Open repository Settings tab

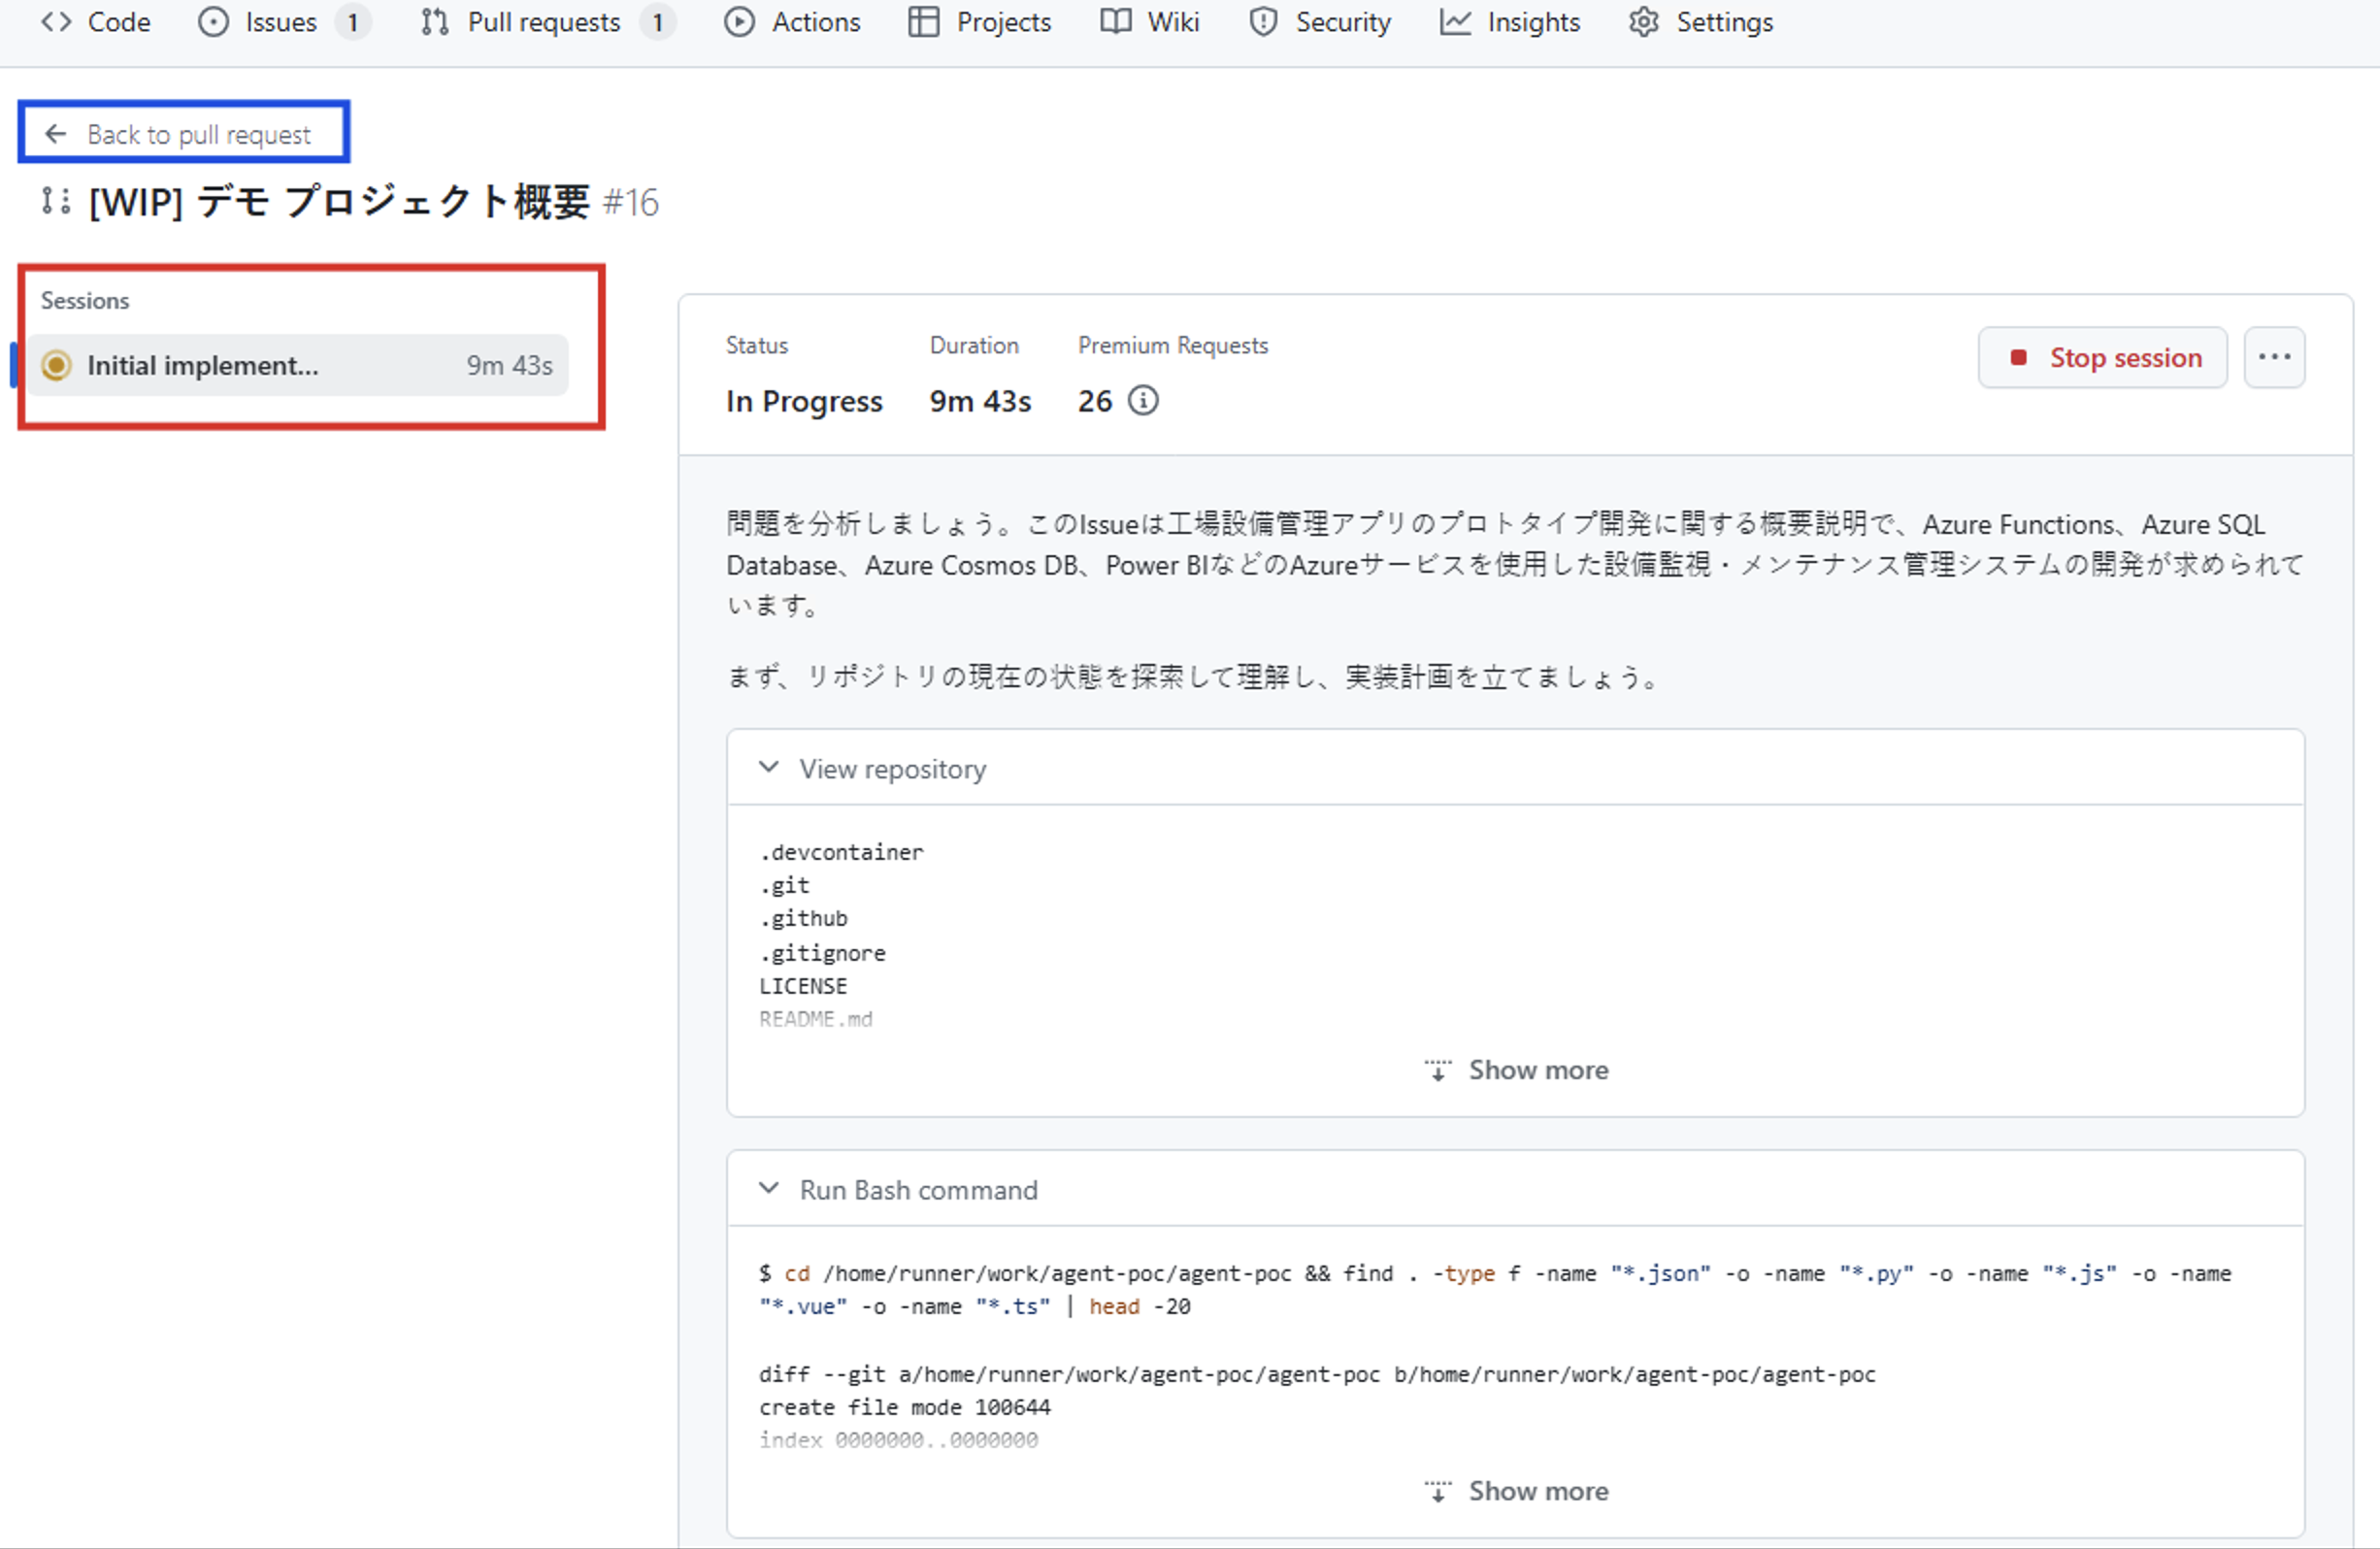[1701, 22]
